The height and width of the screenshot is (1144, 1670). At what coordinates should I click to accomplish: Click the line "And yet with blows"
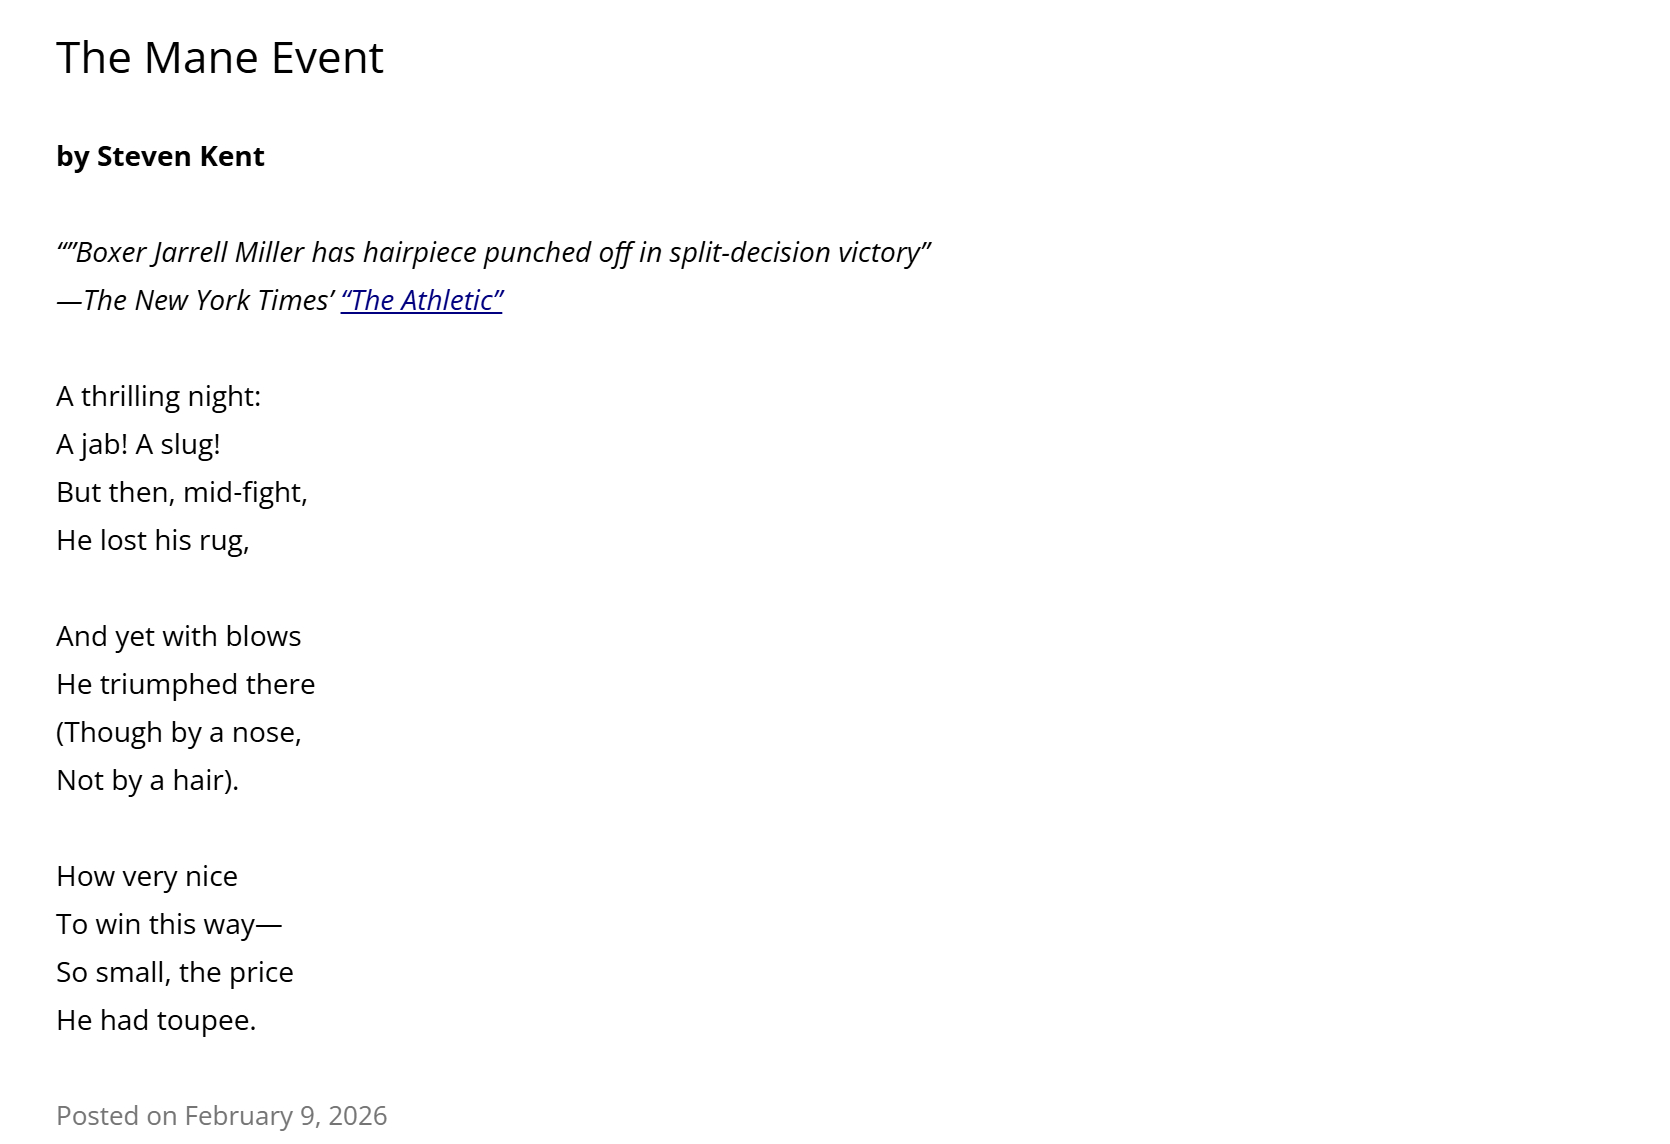click(x=178, y=636)
